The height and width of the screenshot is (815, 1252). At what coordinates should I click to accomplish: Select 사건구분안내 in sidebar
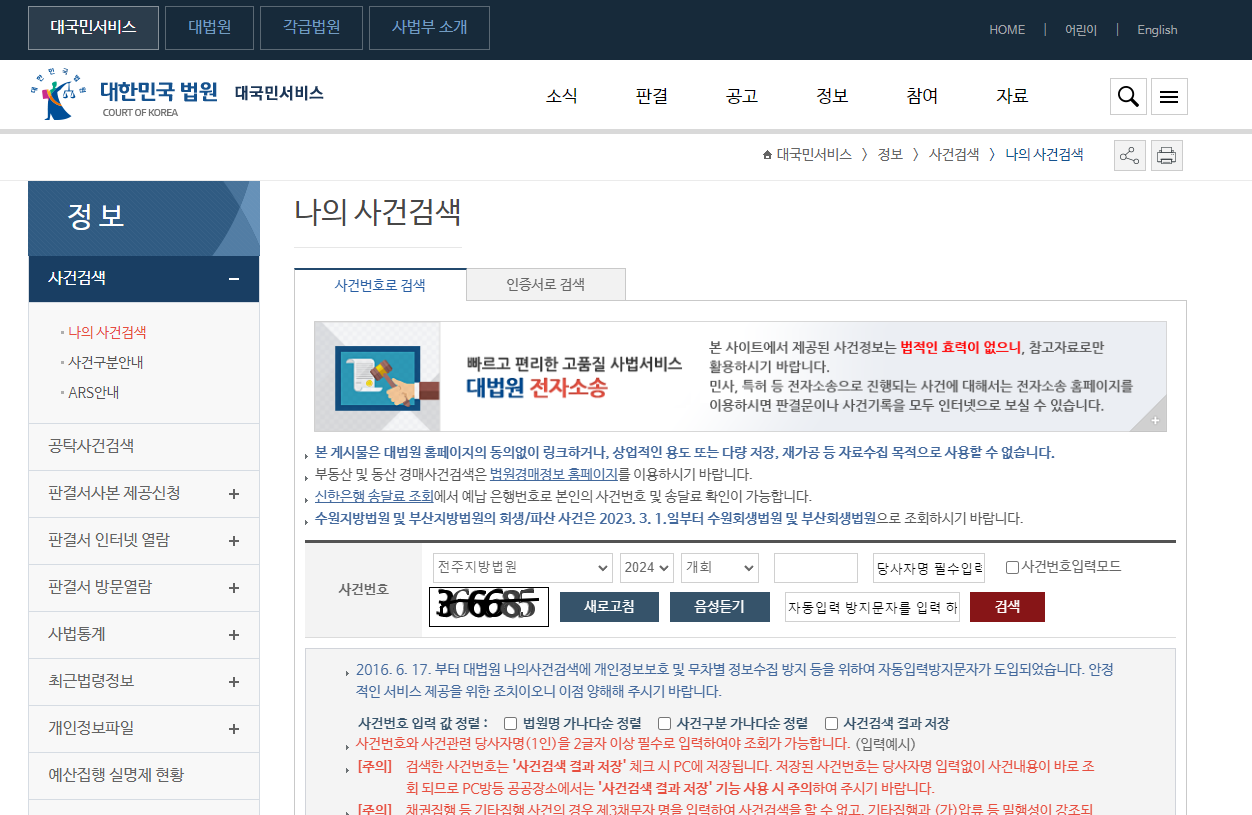106,362
